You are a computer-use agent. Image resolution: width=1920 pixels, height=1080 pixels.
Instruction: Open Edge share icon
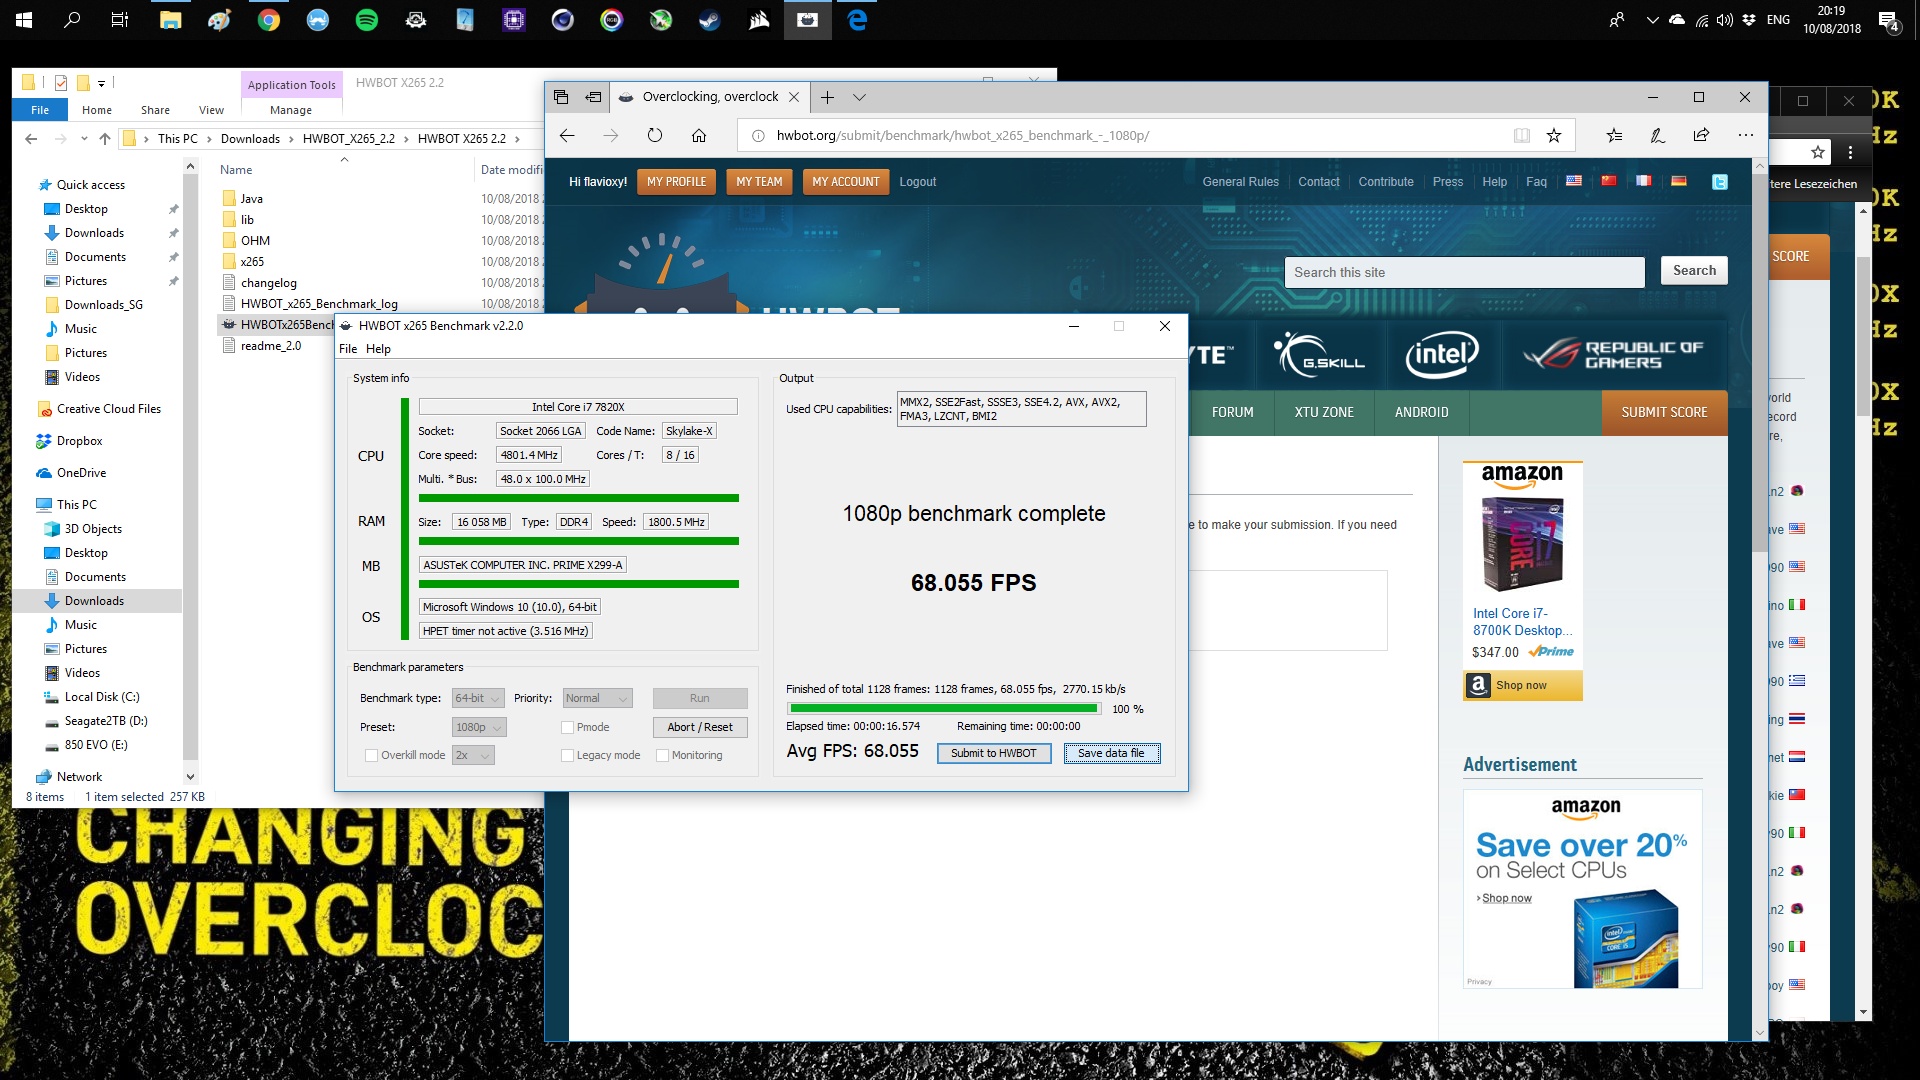click(1701, 135)
